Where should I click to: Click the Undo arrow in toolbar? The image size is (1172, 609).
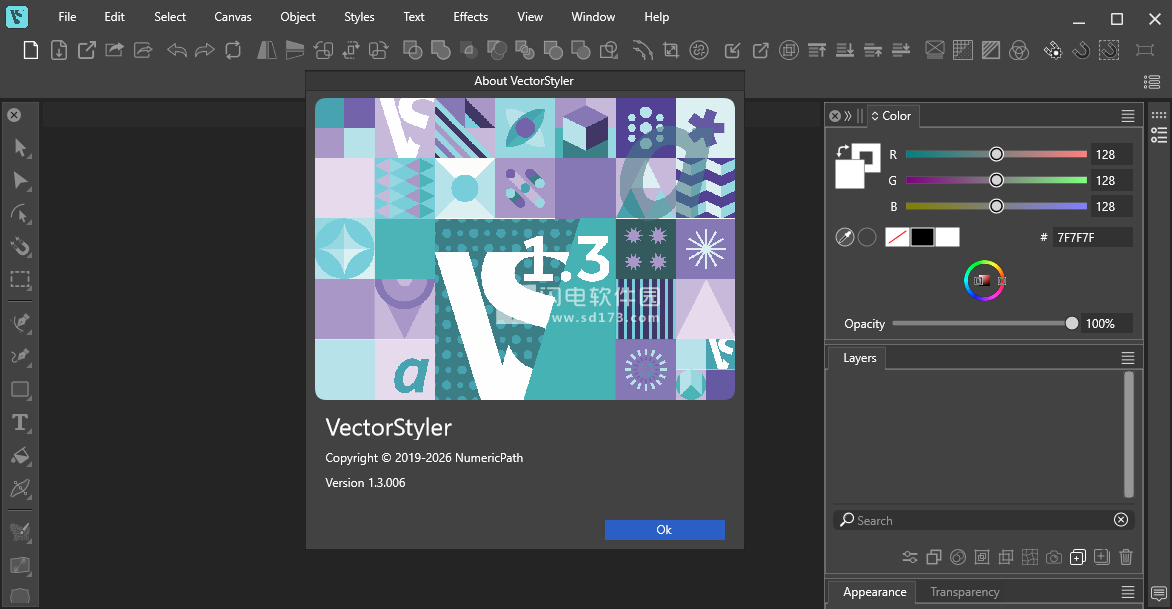177,50
